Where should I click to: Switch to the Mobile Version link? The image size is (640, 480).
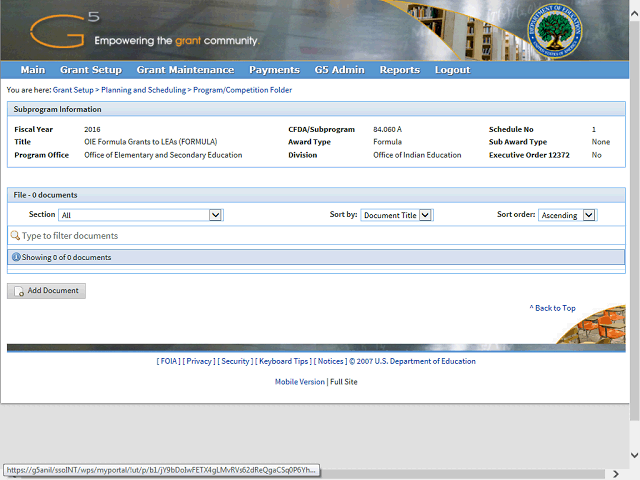click(x=300, y=382)
